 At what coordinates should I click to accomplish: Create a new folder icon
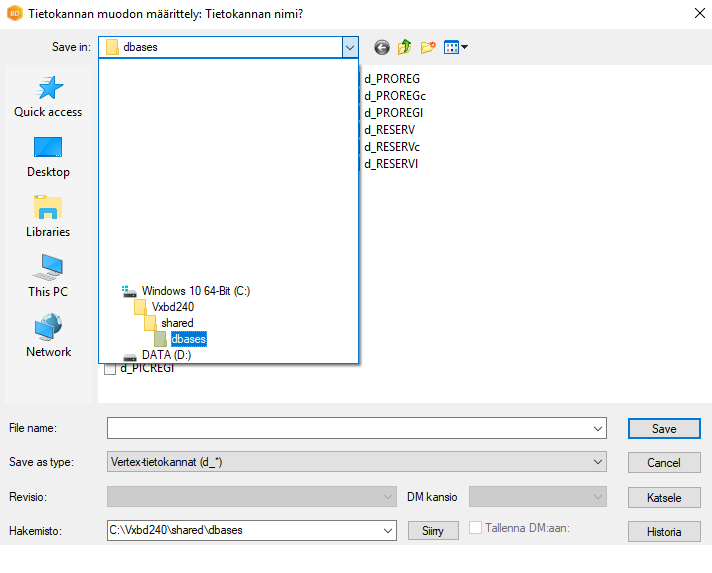428,47
